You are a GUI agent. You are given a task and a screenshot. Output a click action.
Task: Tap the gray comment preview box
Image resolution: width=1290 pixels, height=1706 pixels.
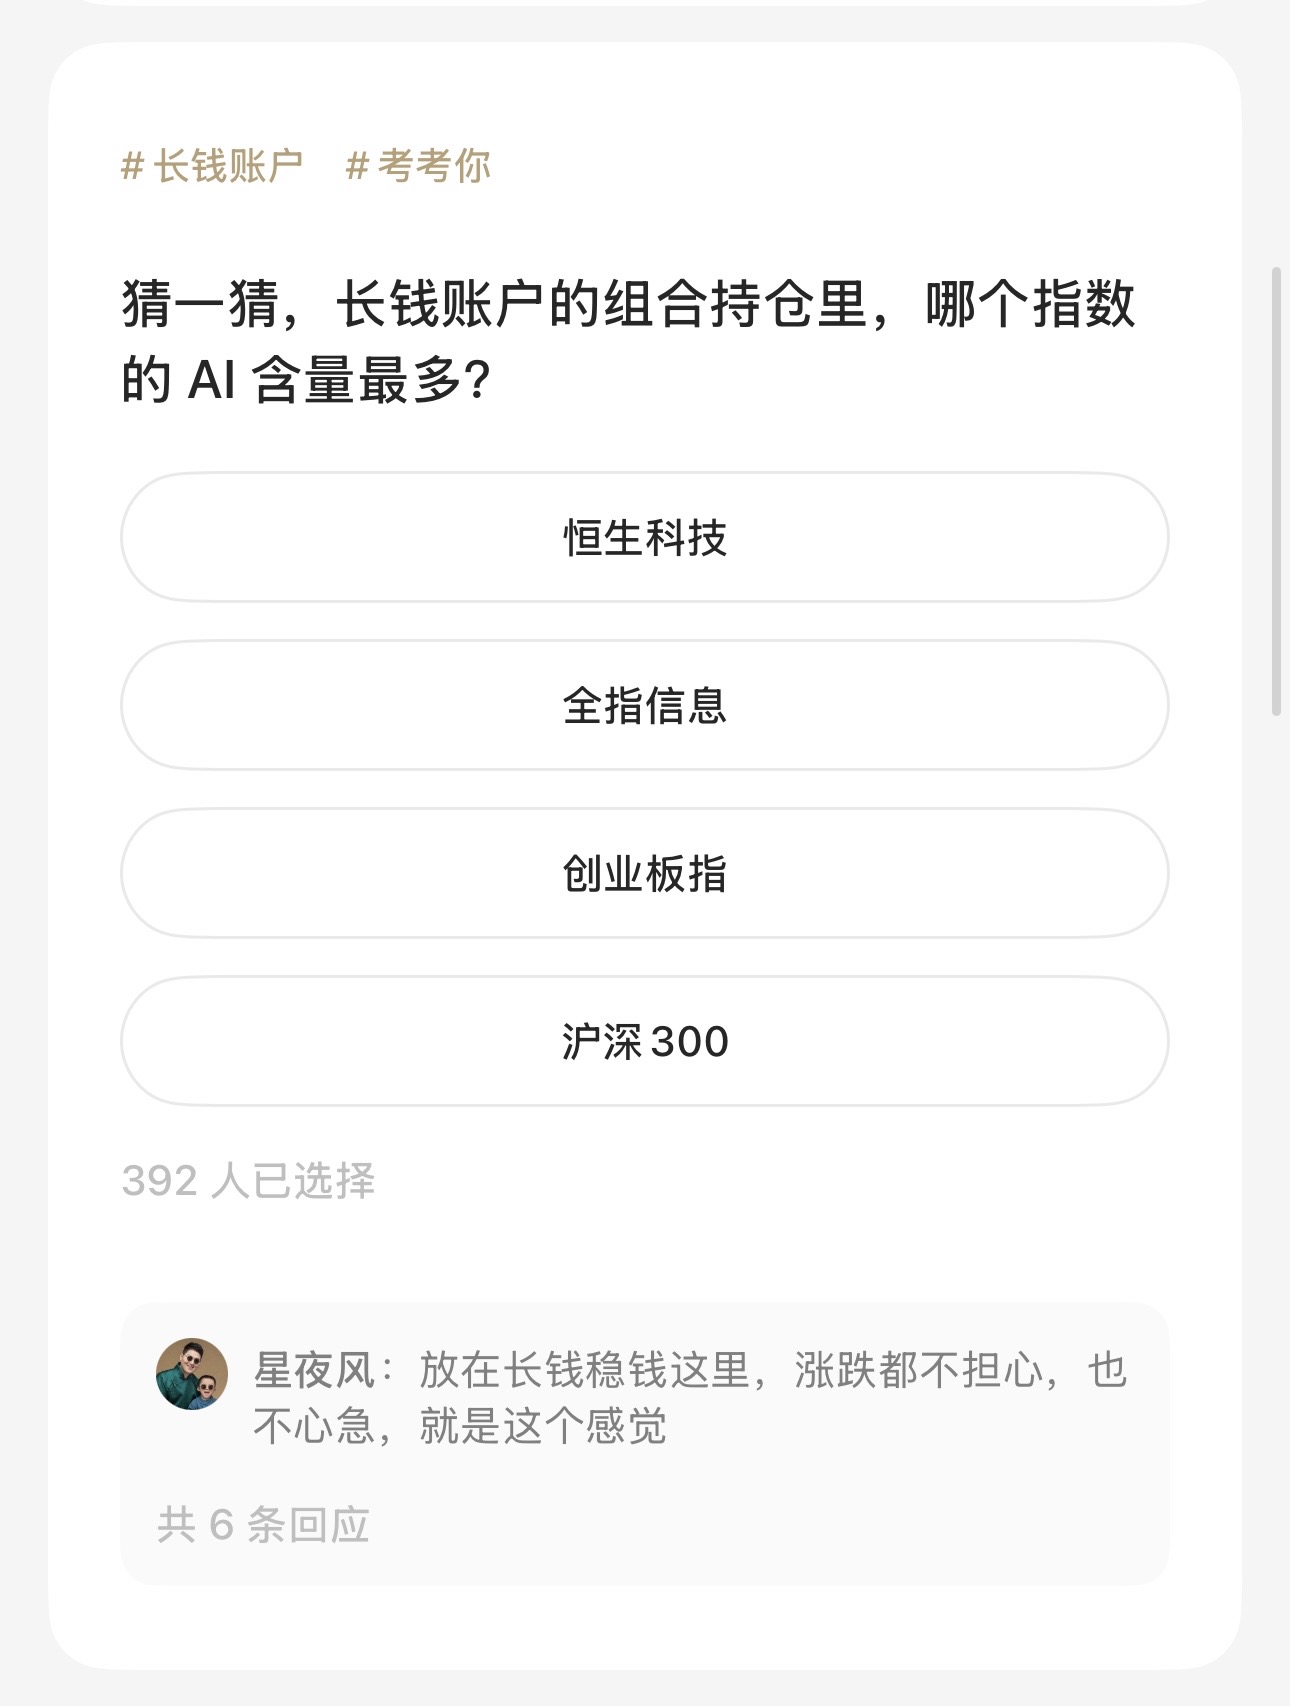pyautogui.click(x=645, y=1444)
